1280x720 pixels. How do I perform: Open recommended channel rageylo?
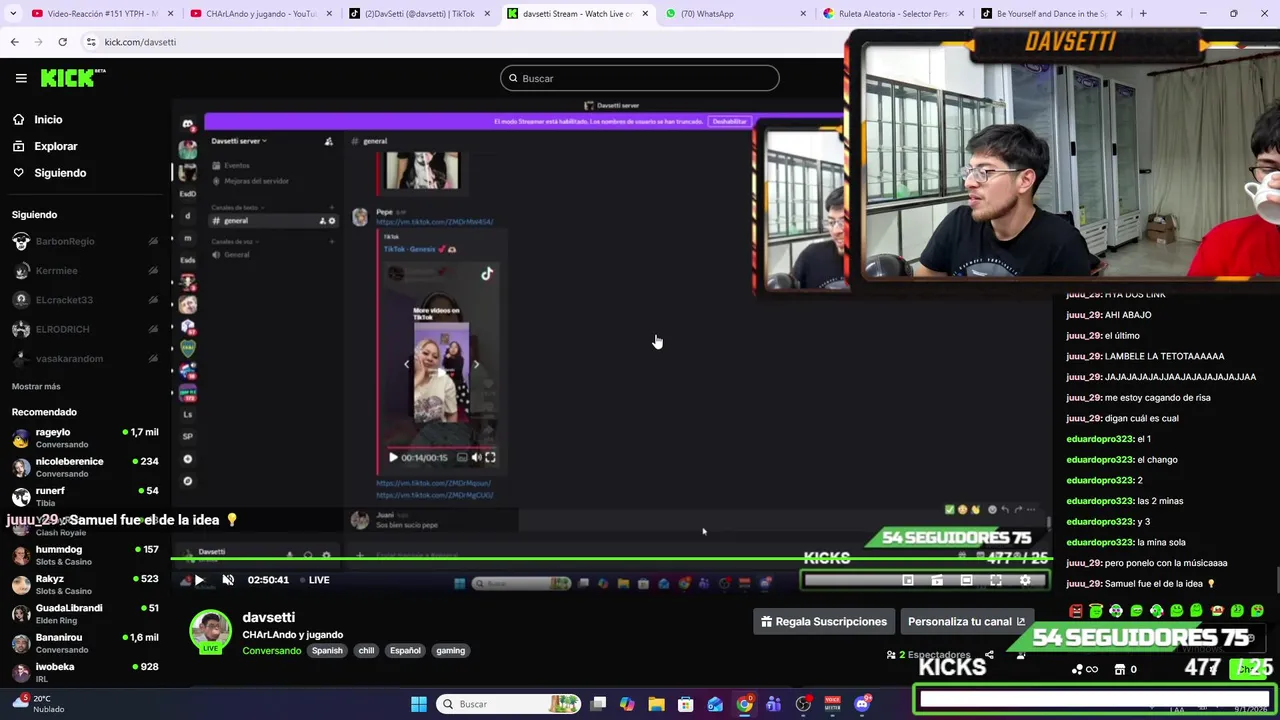[85, 438]
